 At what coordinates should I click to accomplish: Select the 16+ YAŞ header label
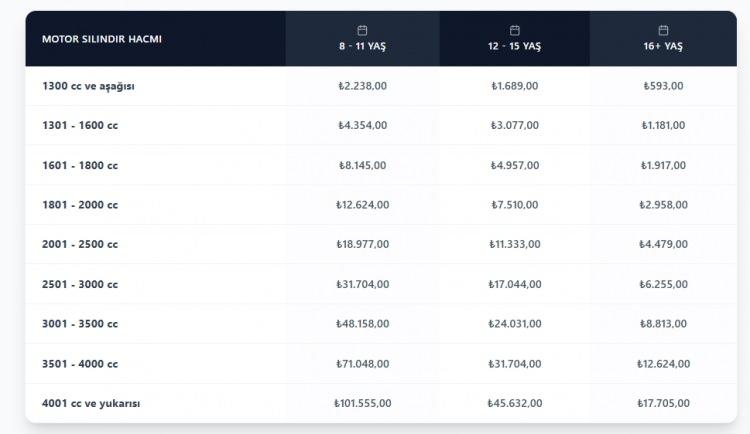664,47
